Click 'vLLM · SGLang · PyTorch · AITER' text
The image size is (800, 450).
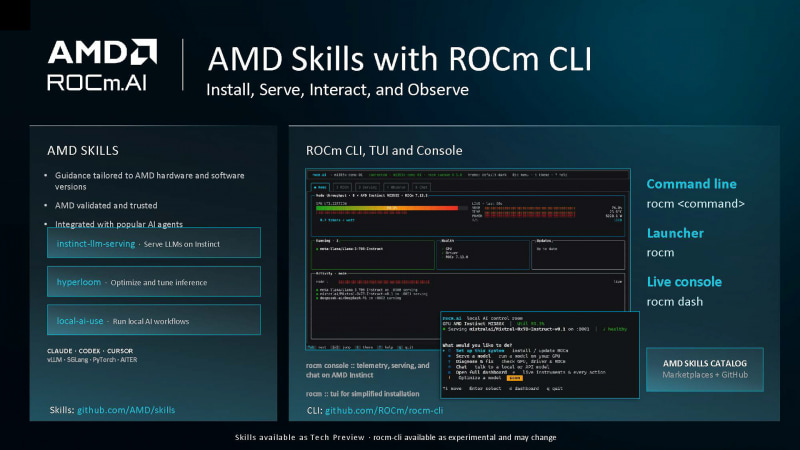[x=92, y=360]
